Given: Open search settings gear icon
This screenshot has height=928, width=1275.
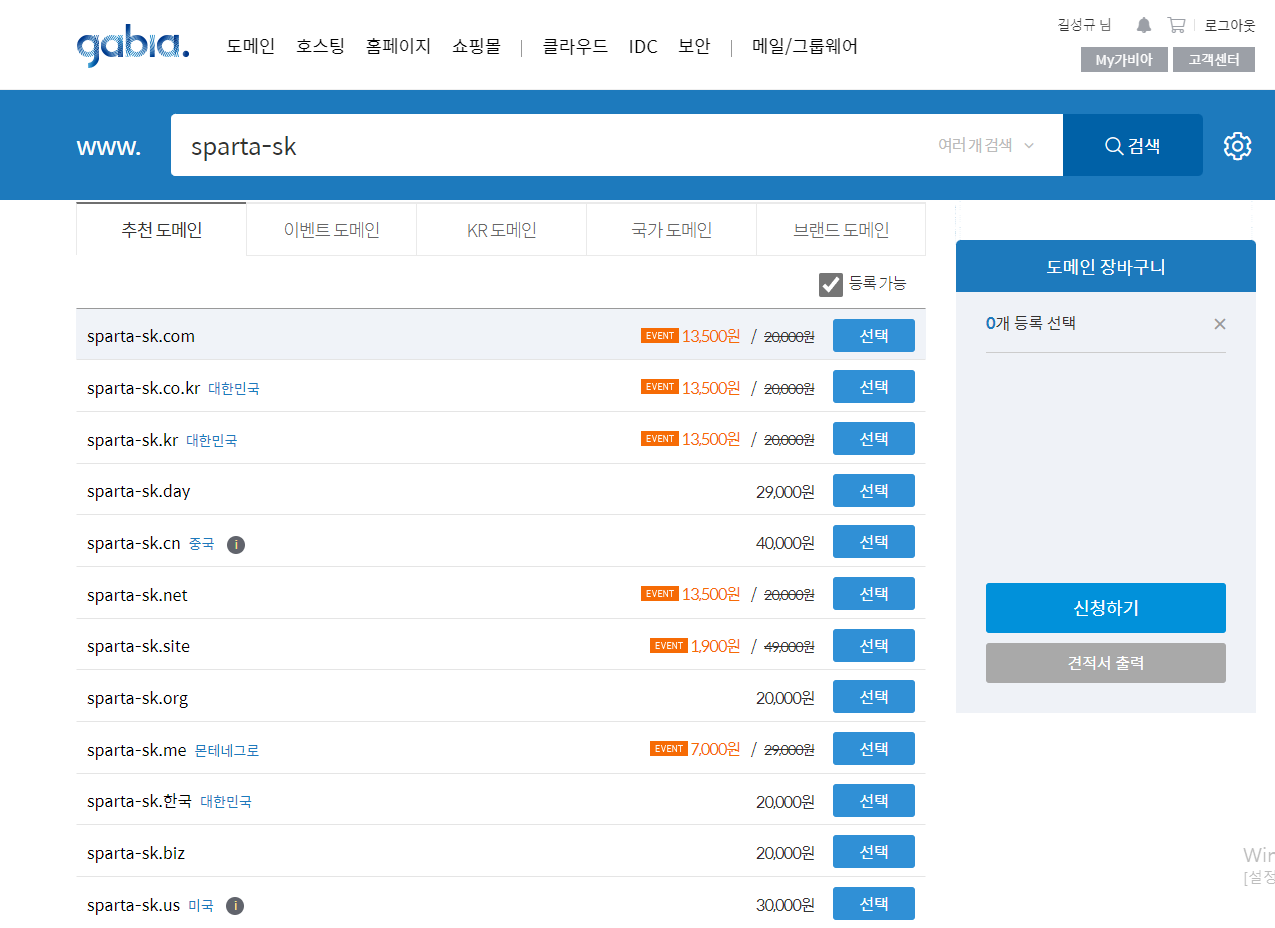Looking at the screenshot, I should pos(1237,145).
